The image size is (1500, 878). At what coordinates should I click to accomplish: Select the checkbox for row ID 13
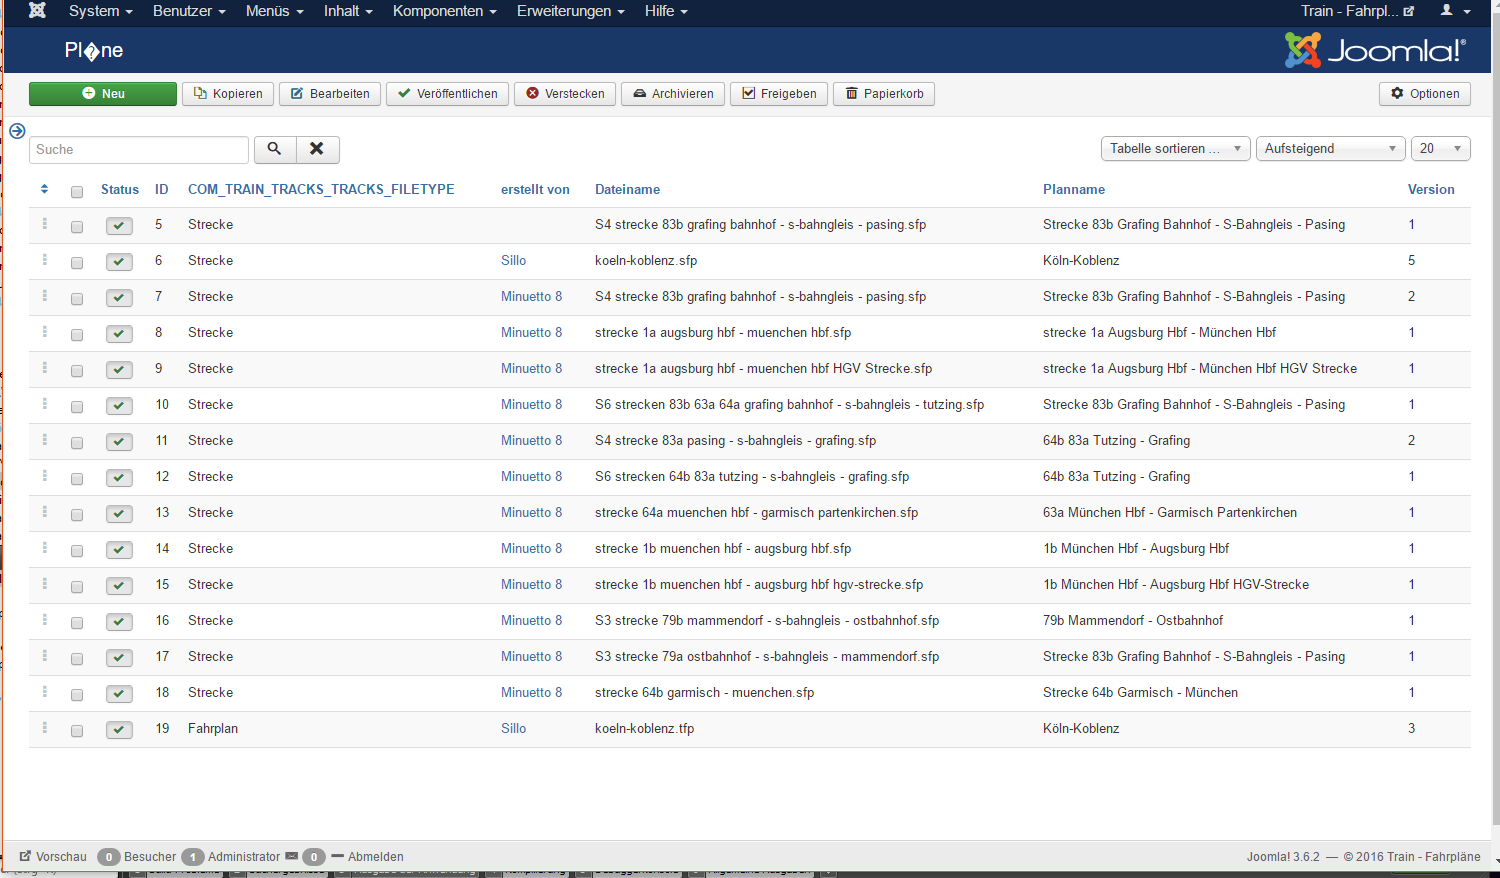[77, 515]
